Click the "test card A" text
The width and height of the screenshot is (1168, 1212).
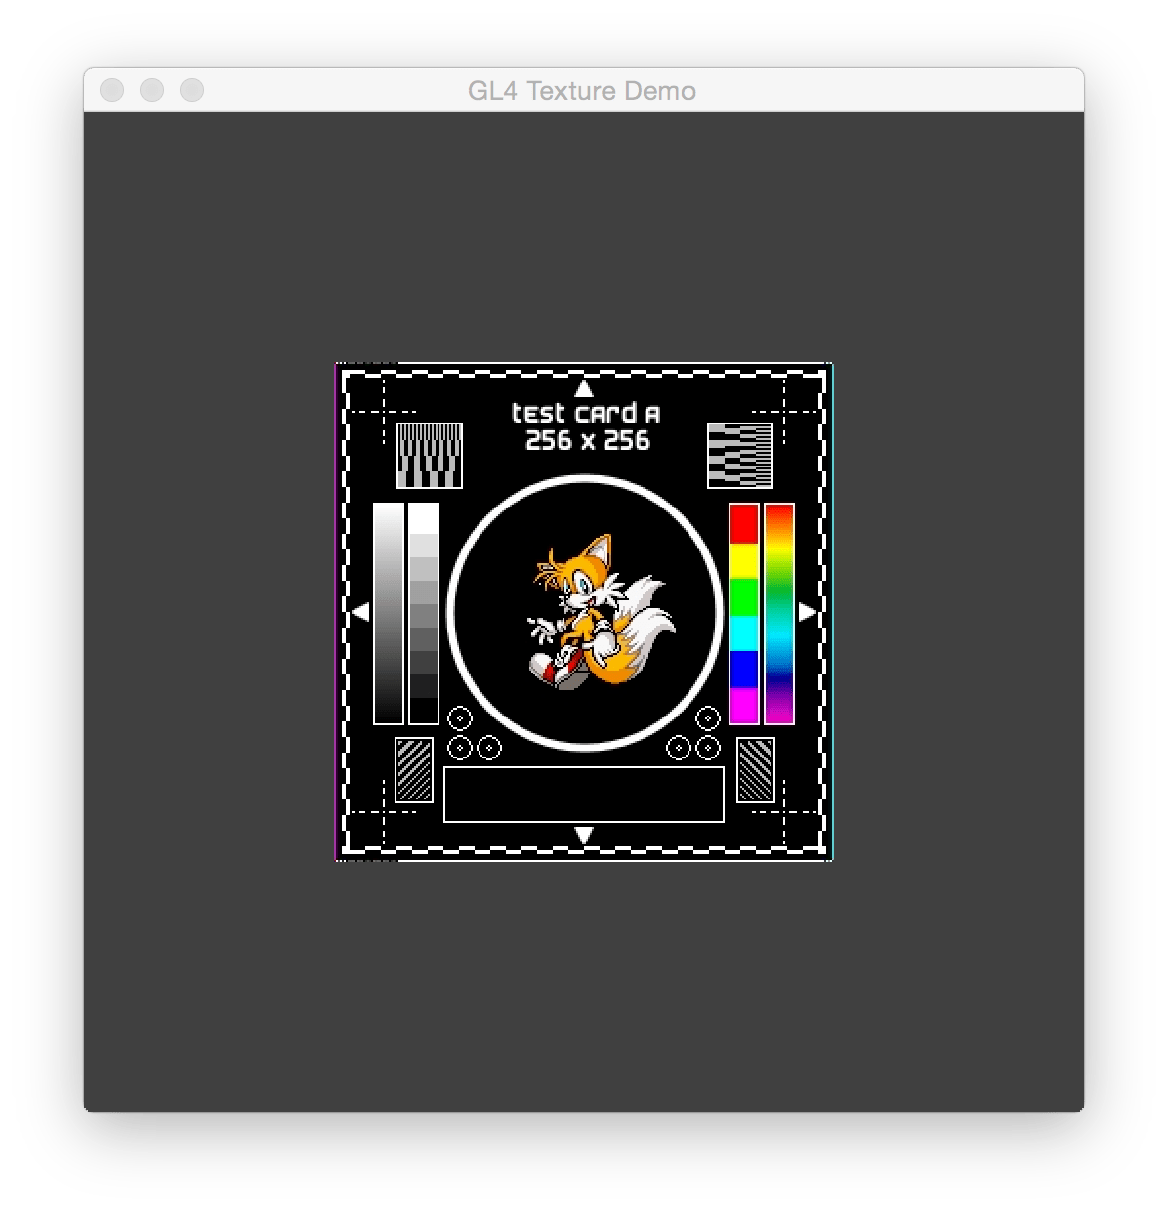(586, 413)
